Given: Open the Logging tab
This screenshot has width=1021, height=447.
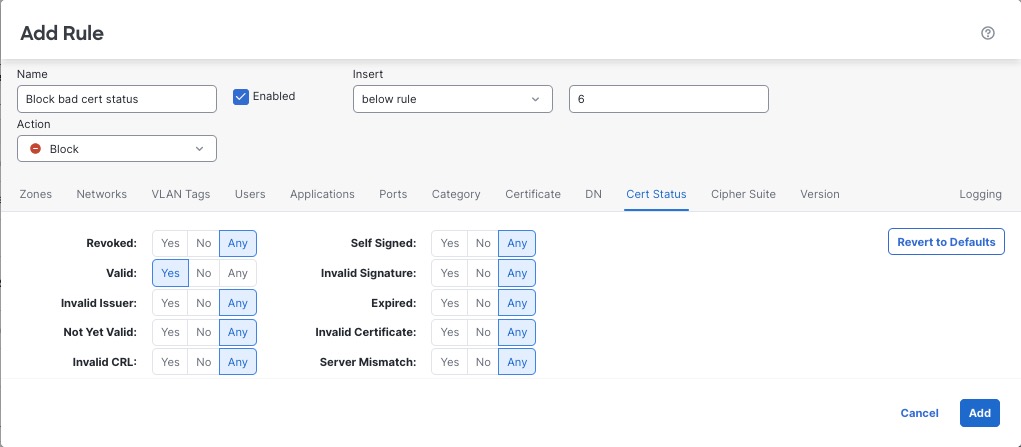Looking at the screenshot, I should (x=980, y=194).
